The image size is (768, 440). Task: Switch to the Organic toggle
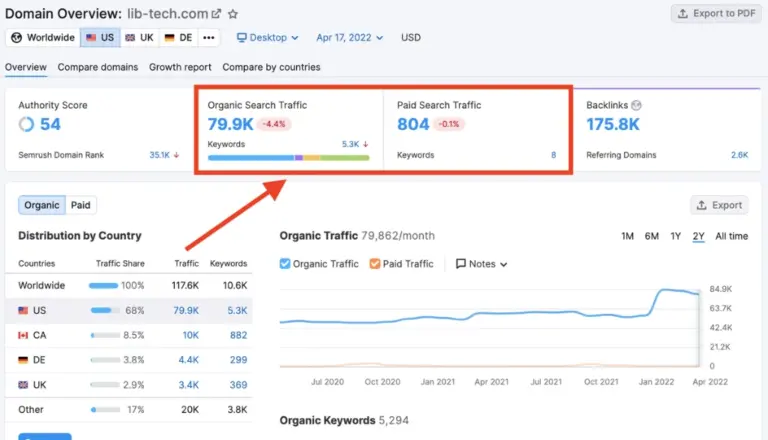click(42, 205)
